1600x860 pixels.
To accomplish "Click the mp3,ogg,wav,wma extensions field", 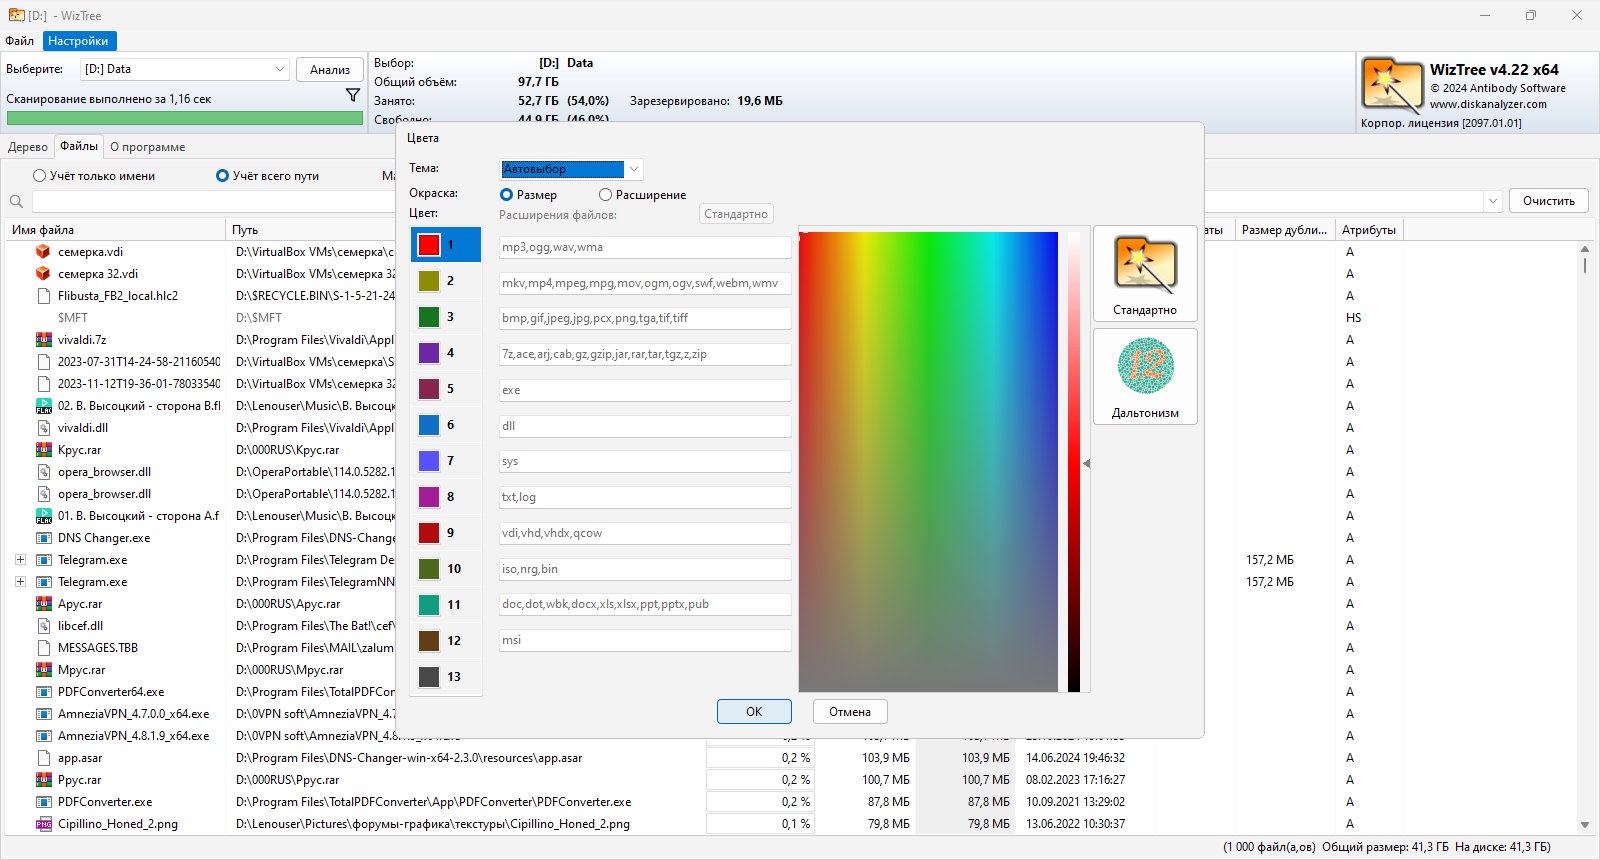I will 645,247.
